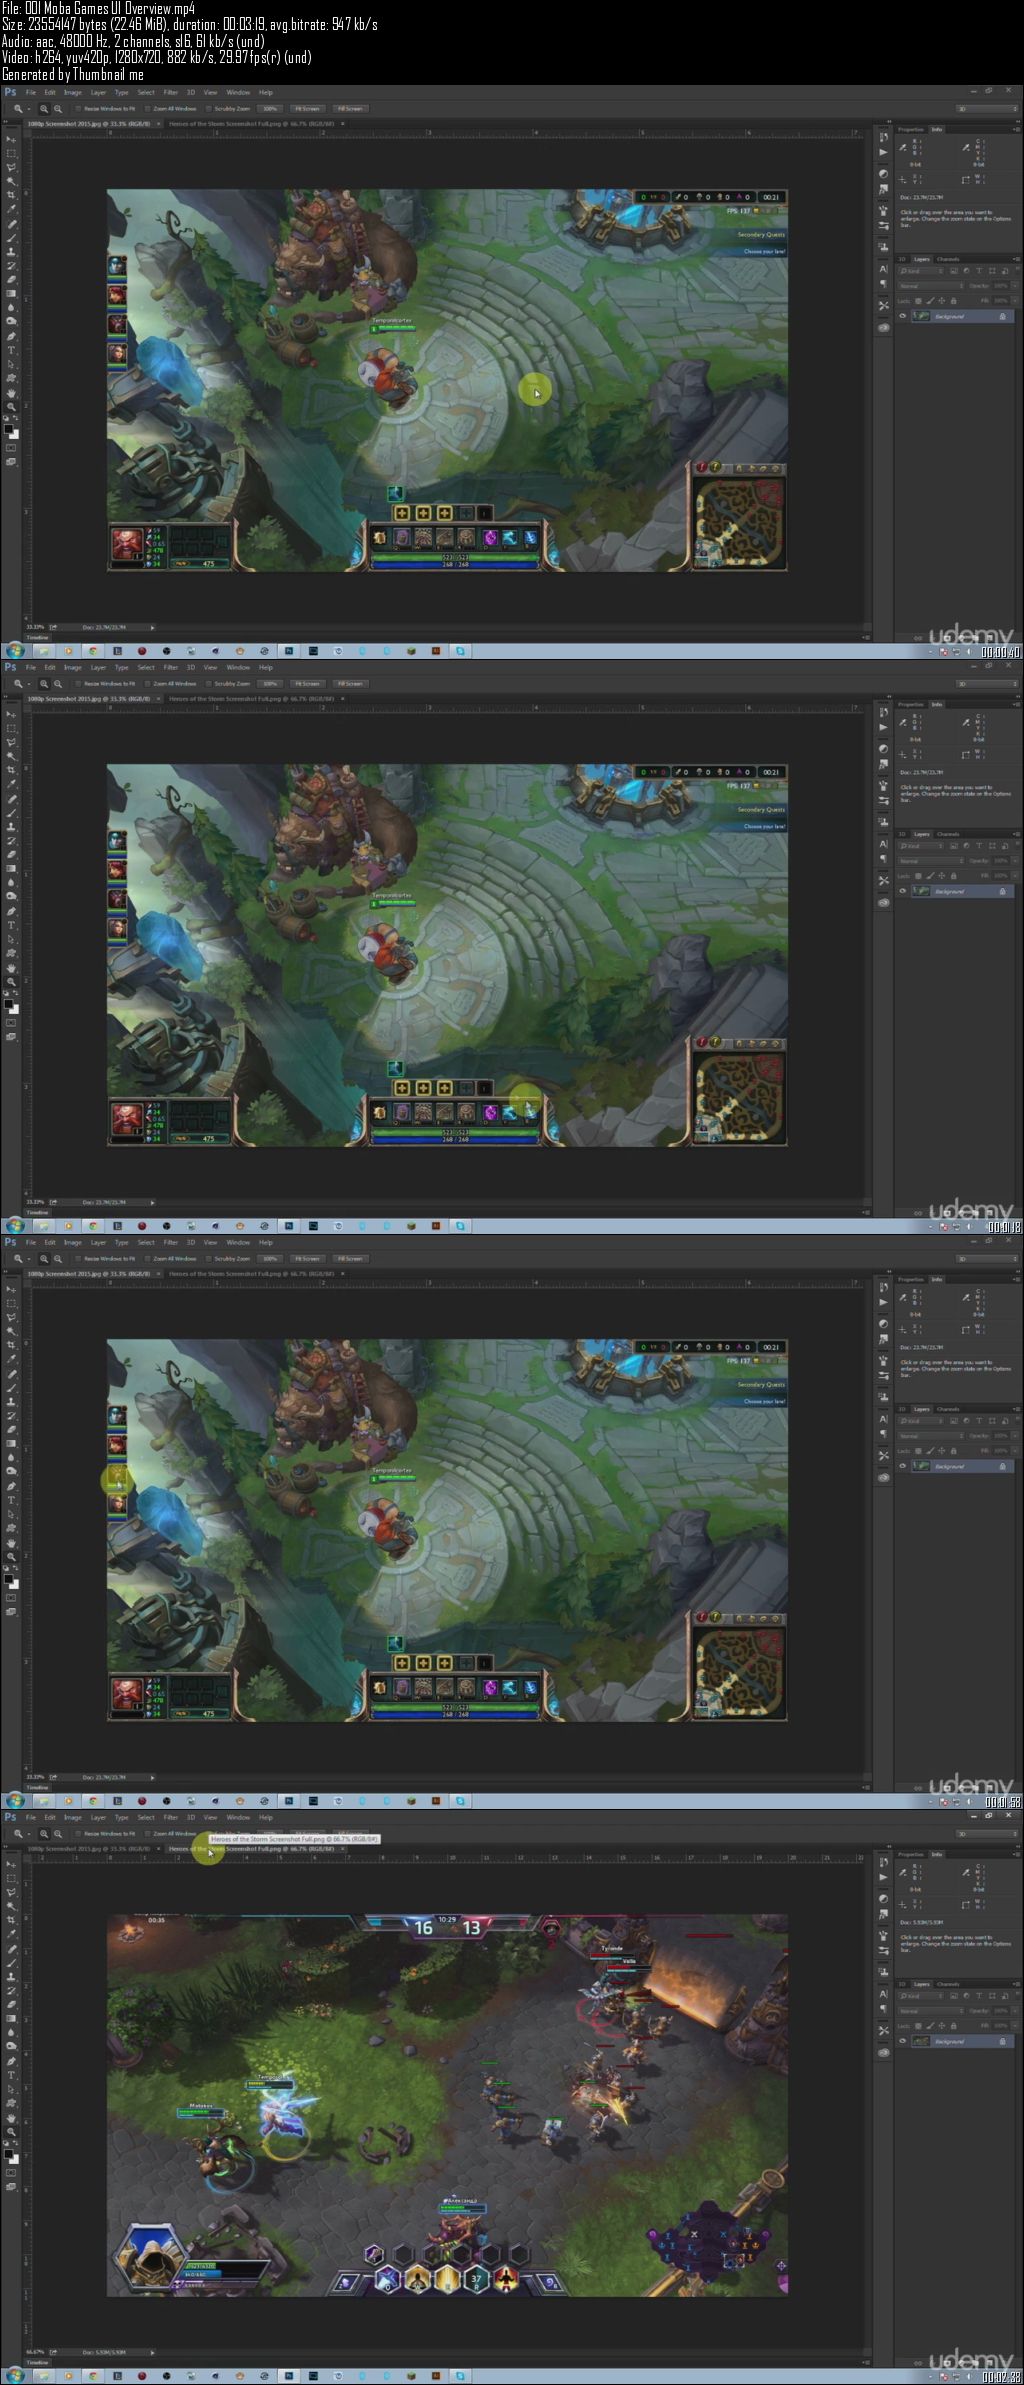Viewport: 1024px width, 2385px height.
Task: Click Zoom In icon in 00:00:40 options bar
Action: click(43, 108)
